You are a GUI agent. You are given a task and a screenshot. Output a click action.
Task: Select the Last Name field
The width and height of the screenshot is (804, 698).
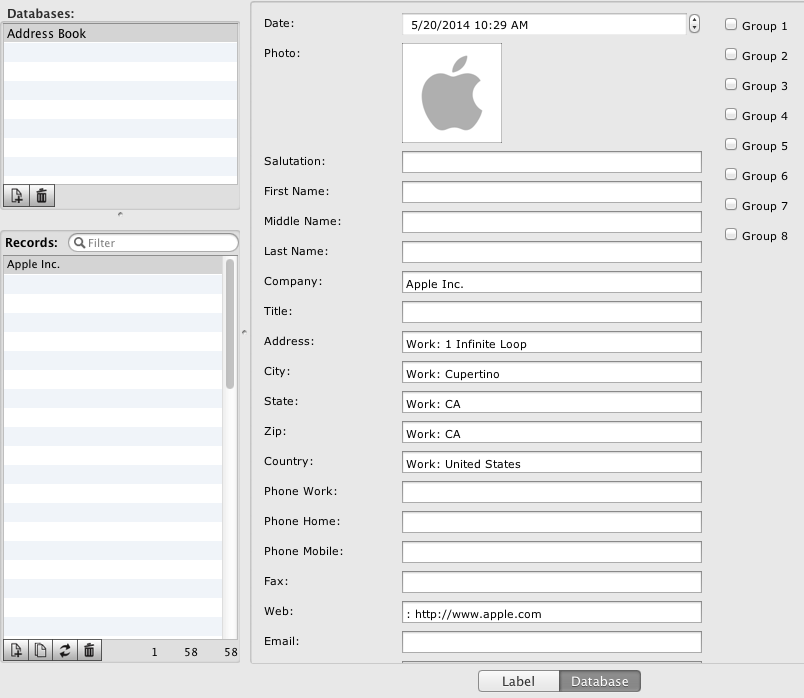[552, 252]
